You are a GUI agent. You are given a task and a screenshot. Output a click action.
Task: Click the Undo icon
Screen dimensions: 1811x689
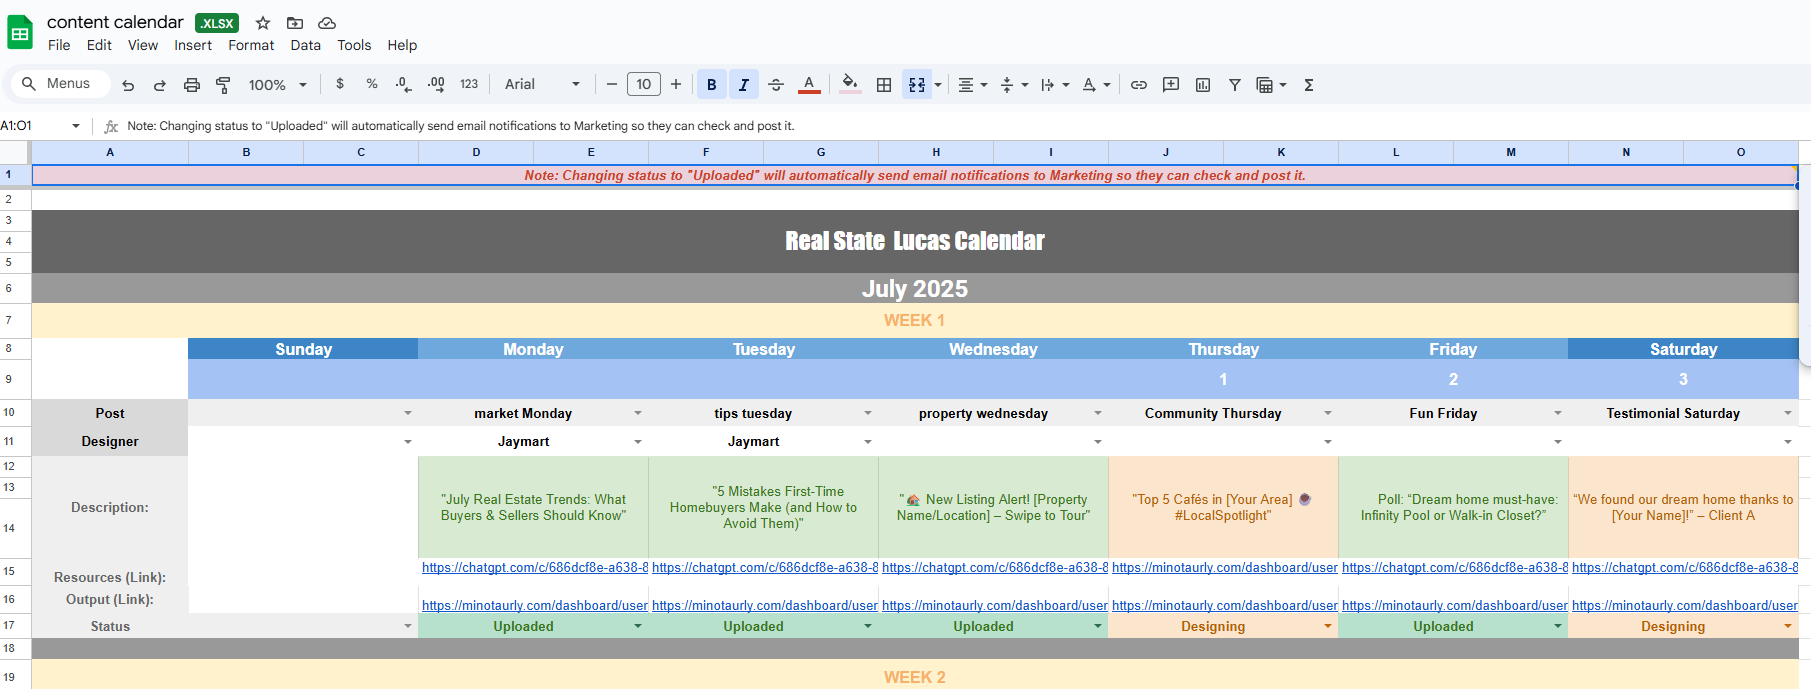click(128, 85)
